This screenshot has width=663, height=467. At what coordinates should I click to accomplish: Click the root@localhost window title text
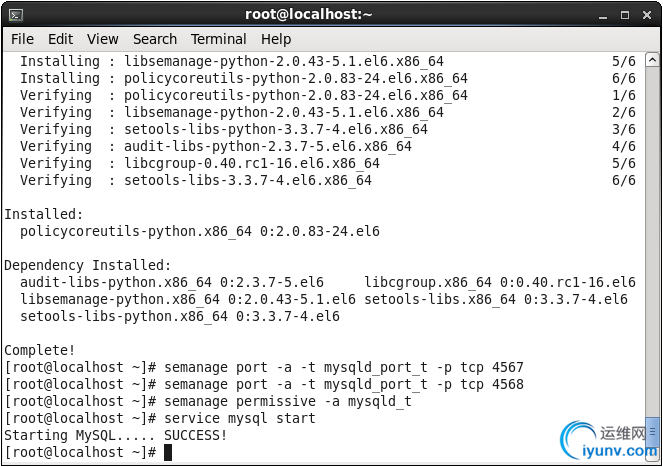[308, 14]
